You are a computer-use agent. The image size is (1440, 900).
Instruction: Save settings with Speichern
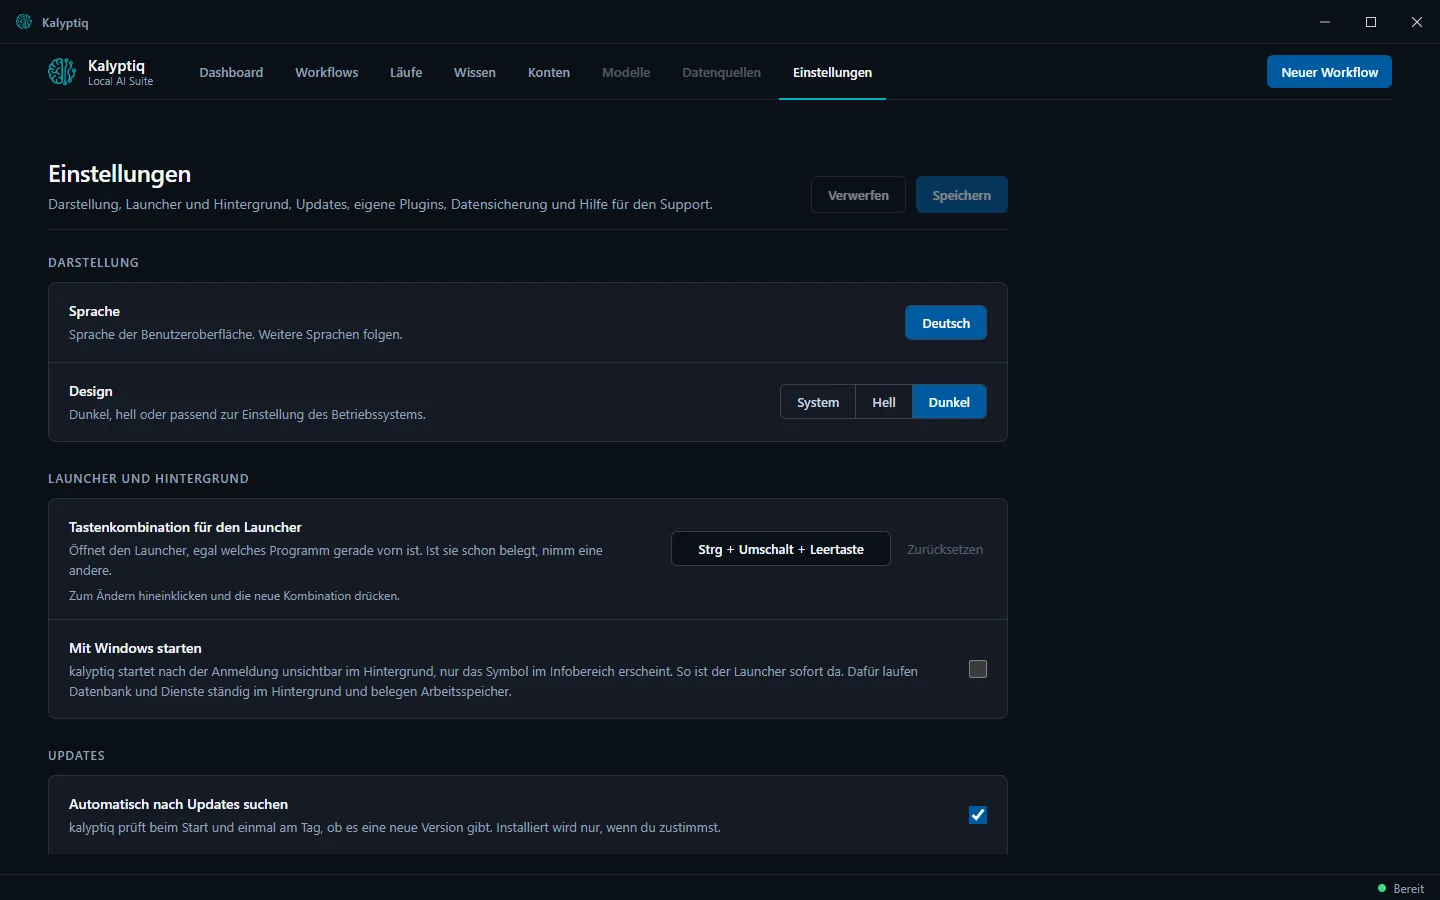tap(962, 195)
